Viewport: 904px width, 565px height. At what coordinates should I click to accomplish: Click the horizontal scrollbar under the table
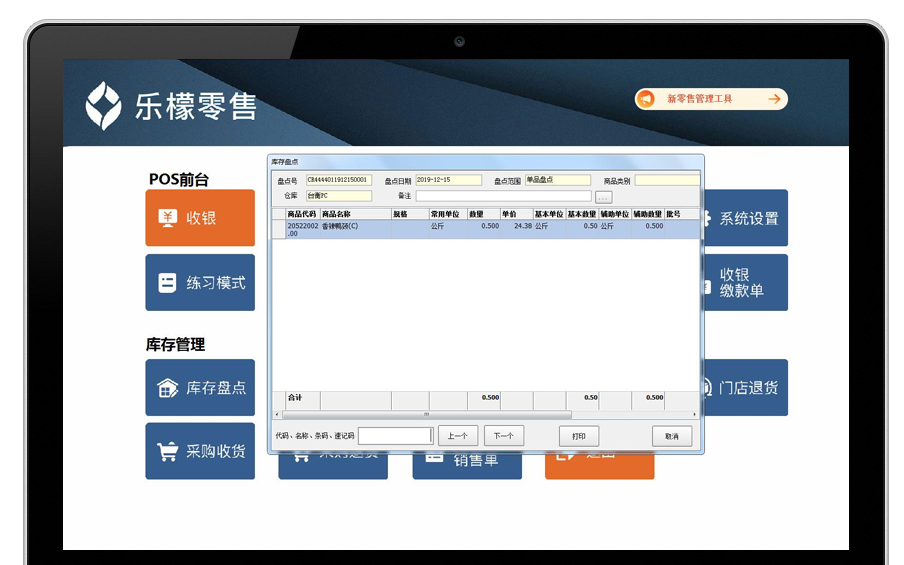click(x=425, y=414)
